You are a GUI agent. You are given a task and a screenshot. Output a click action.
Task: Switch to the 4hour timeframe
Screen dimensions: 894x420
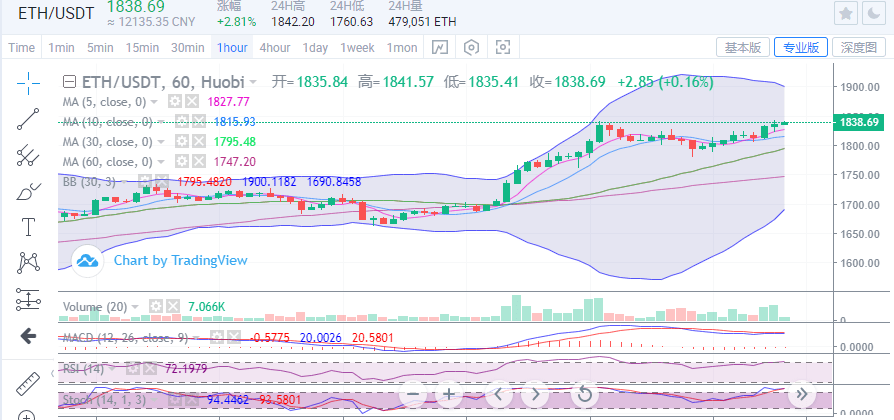(x=275, y=47)
